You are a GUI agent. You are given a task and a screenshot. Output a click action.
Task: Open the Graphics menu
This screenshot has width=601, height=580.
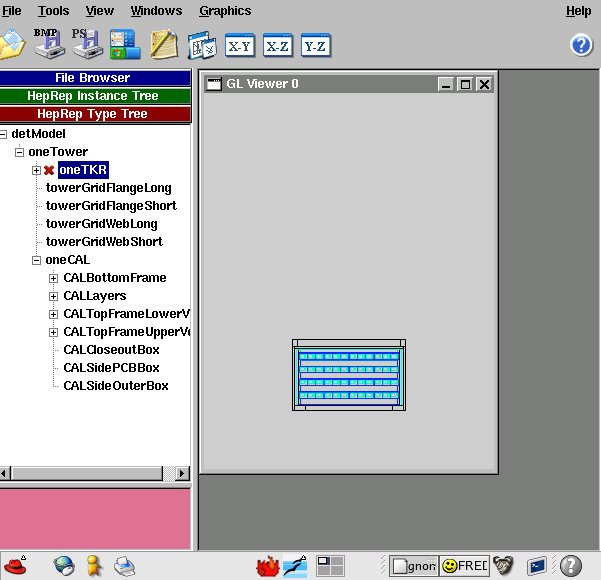click(225, 11)
